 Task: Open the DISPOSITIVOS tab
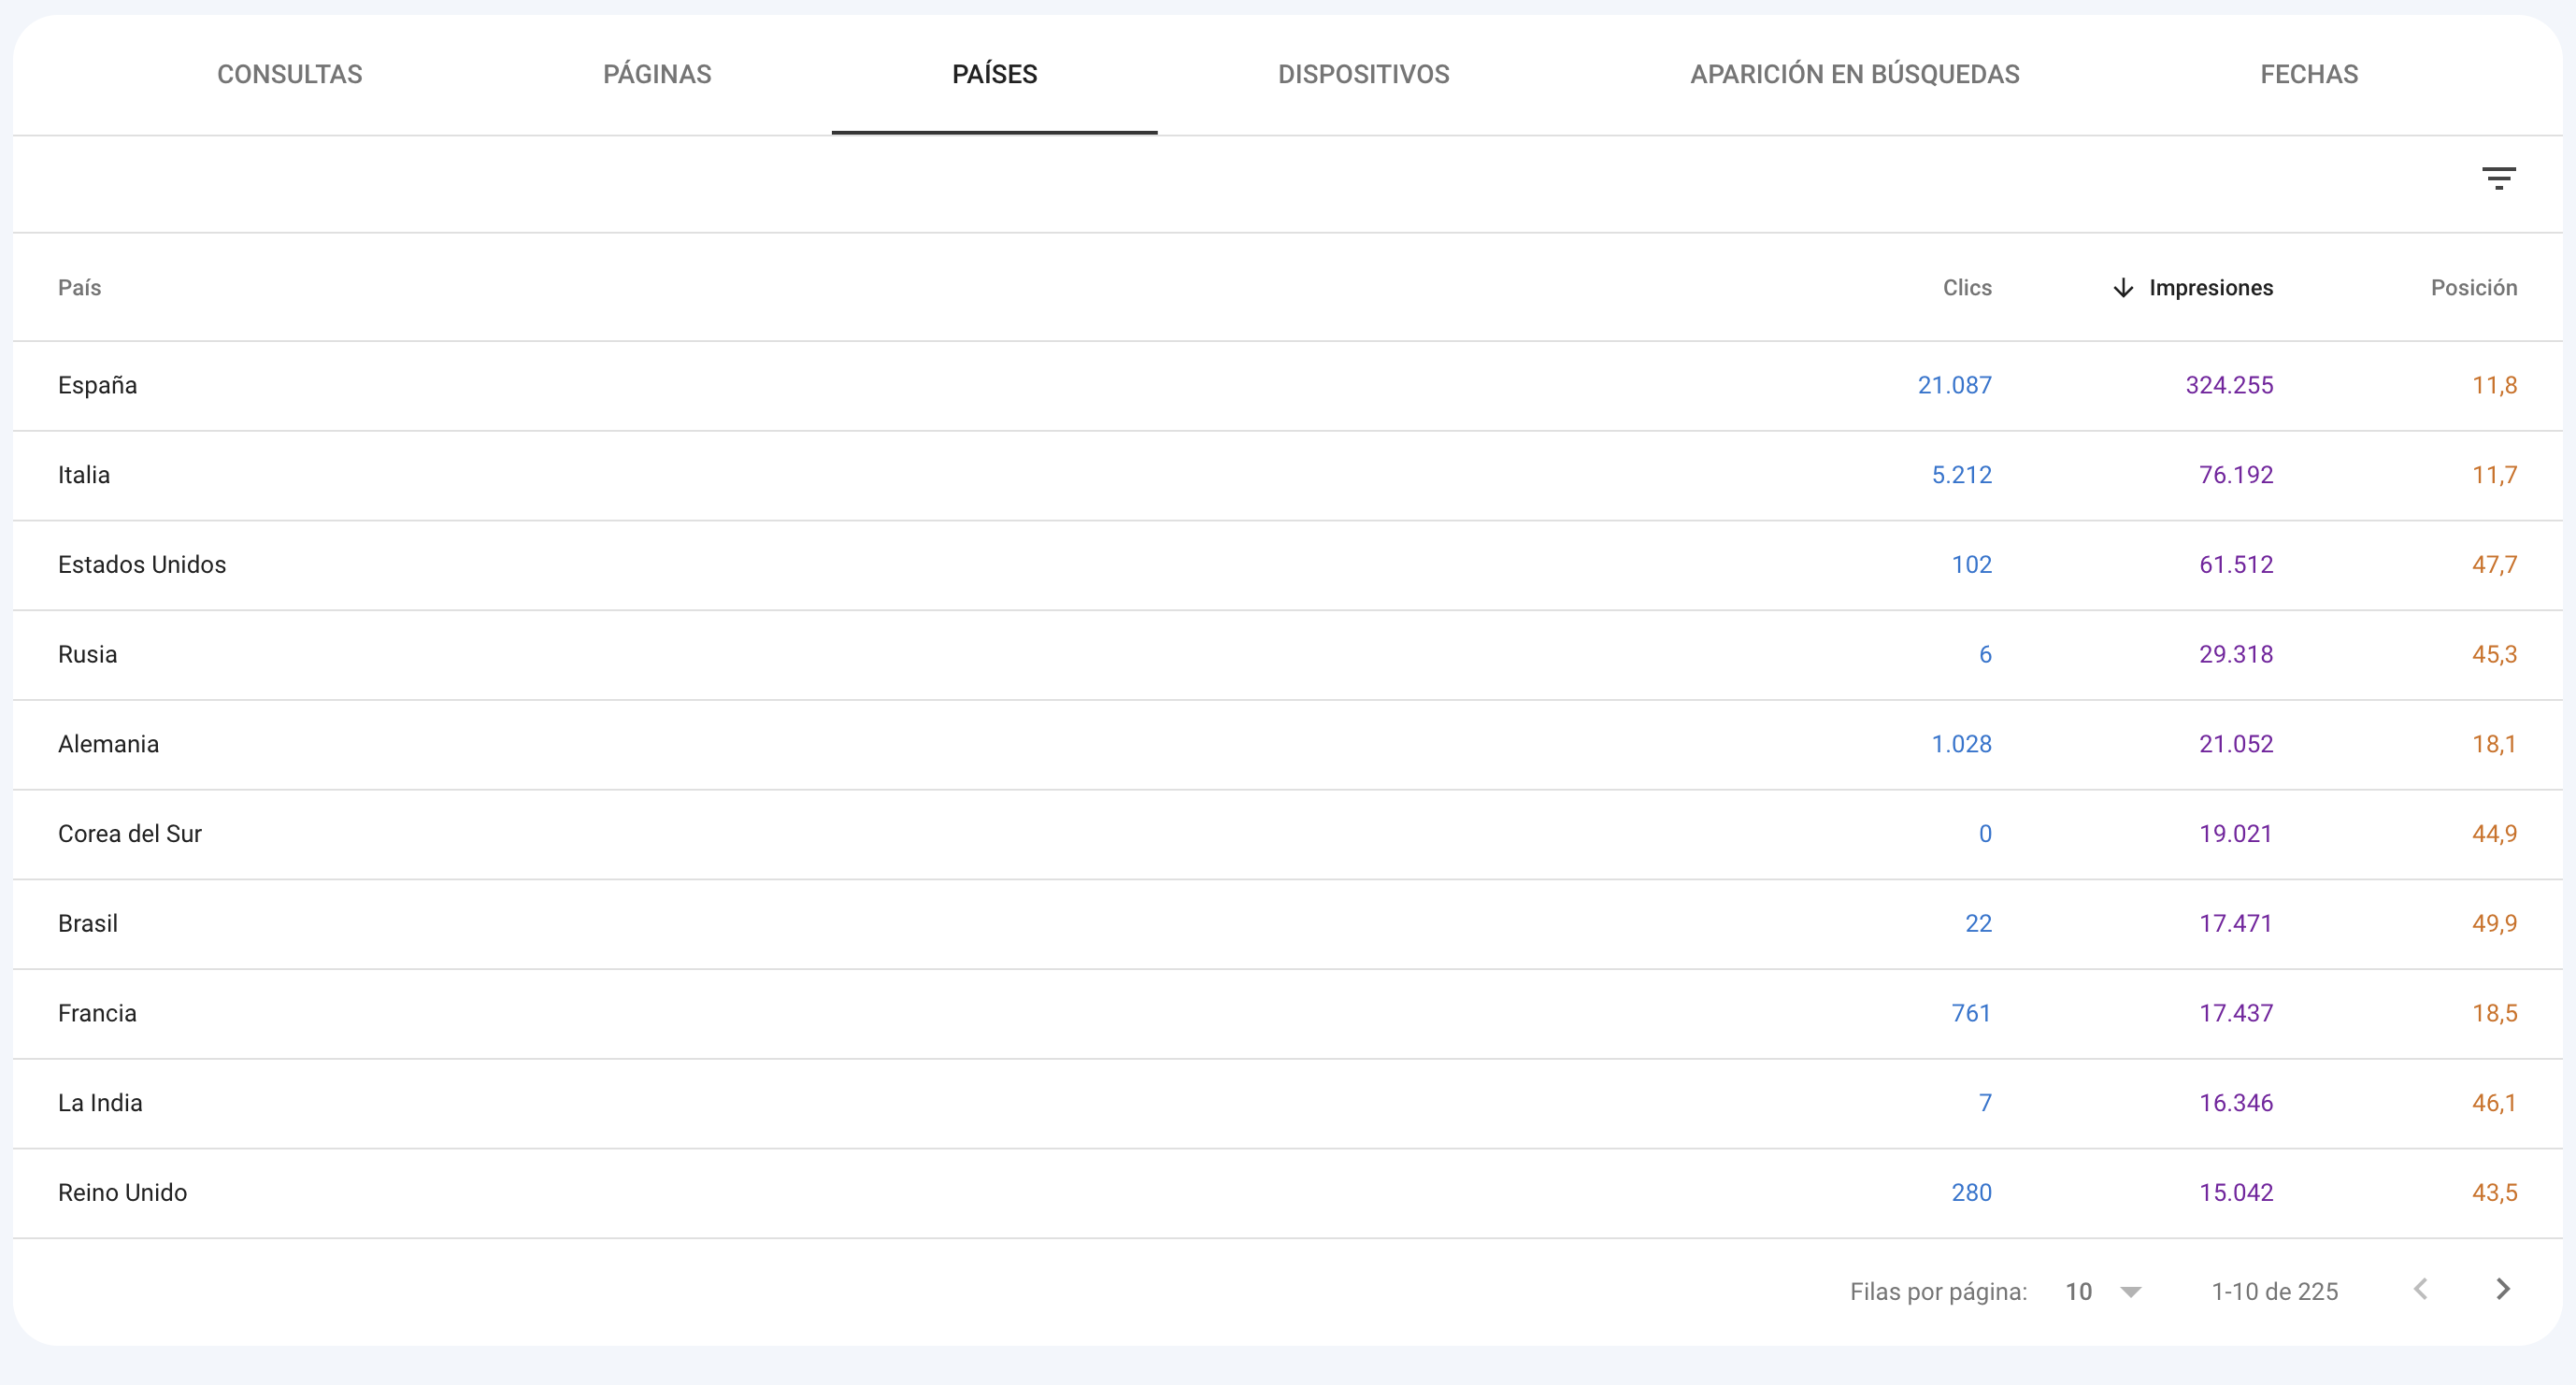click(x=1363, y=74)
